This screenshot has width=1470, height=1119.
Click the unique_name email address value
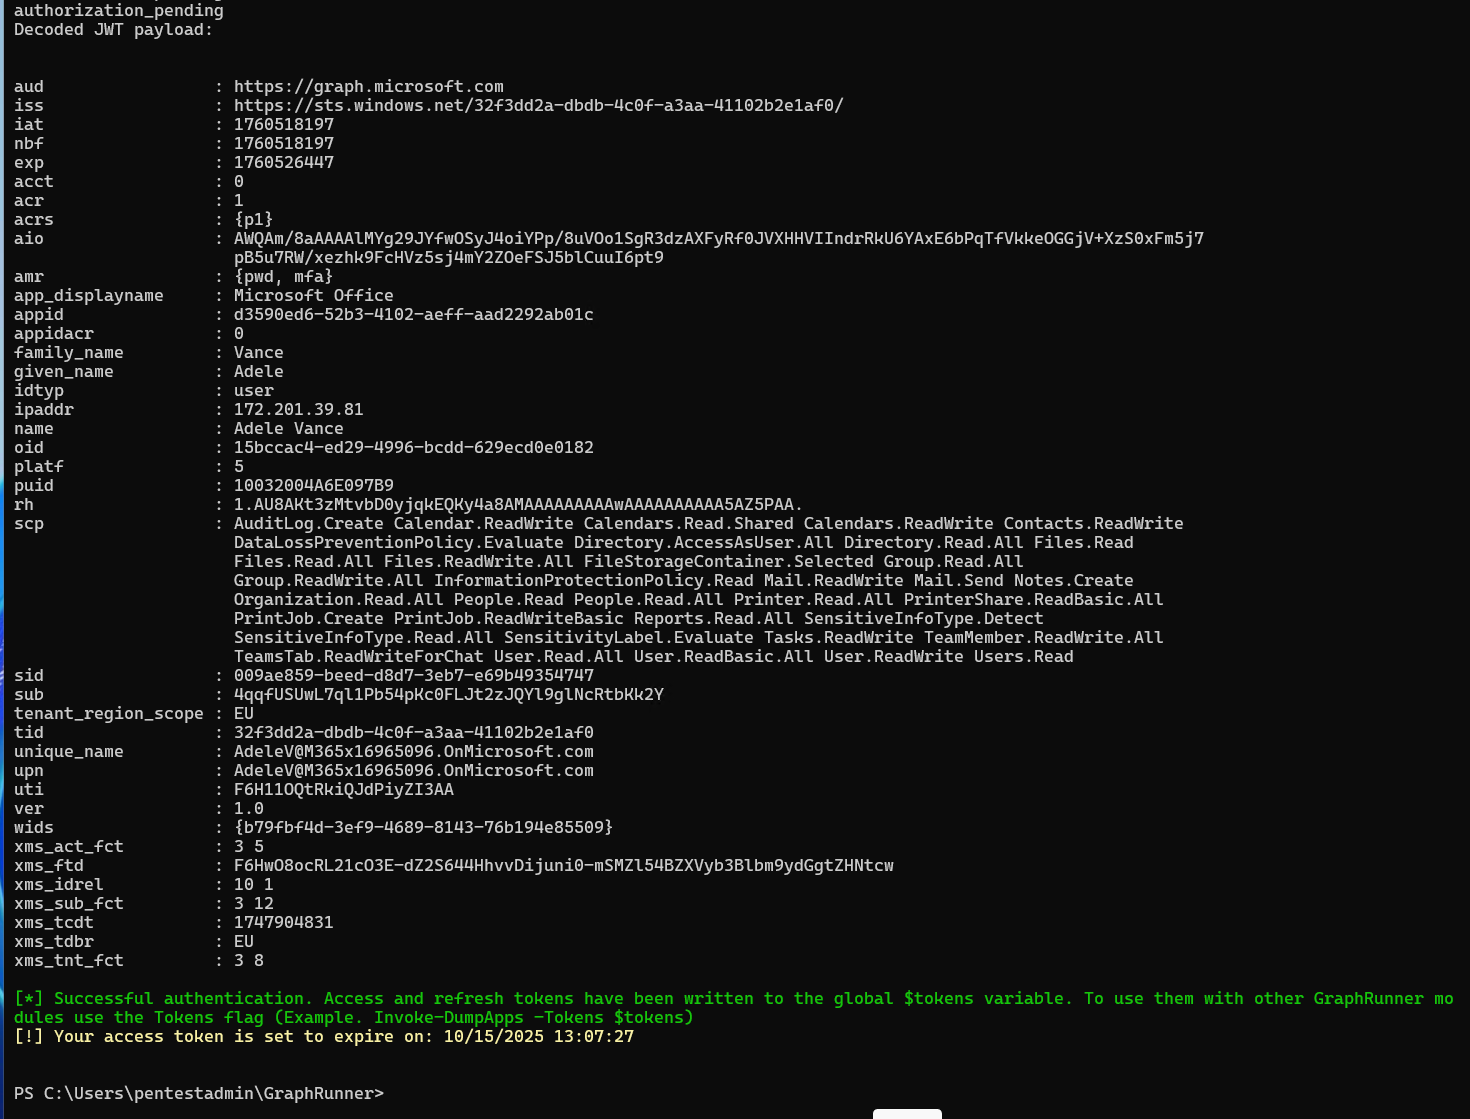pos(413,752)
